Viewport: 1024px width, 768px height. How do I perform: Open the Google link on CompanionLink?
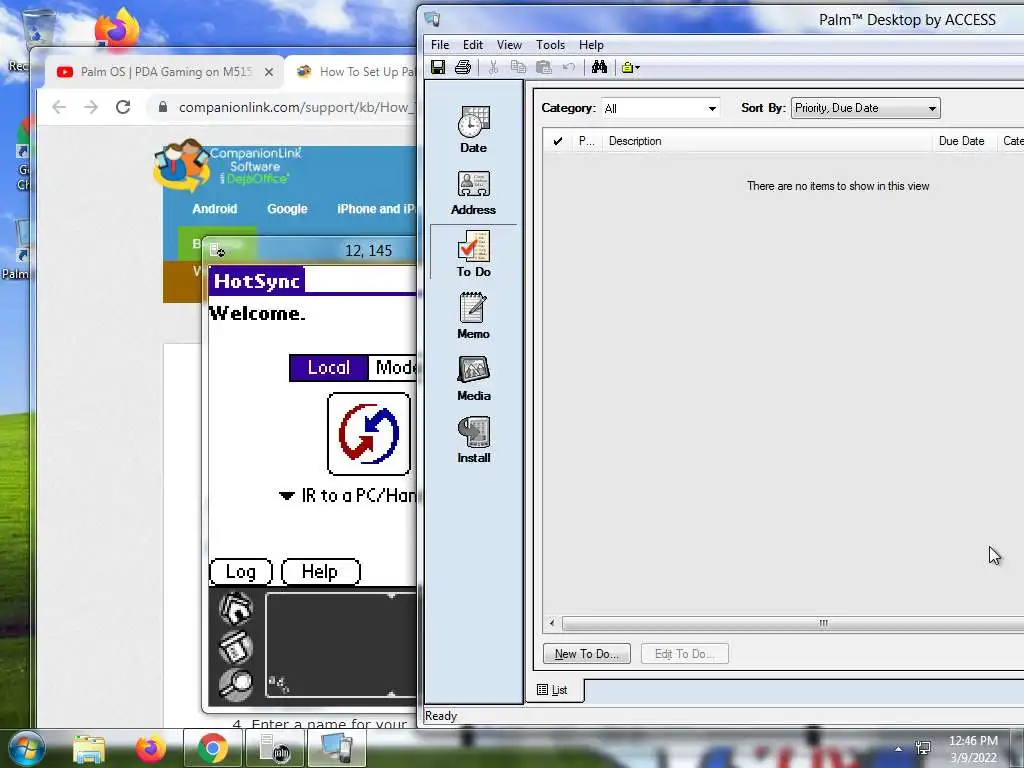[287, 209]
